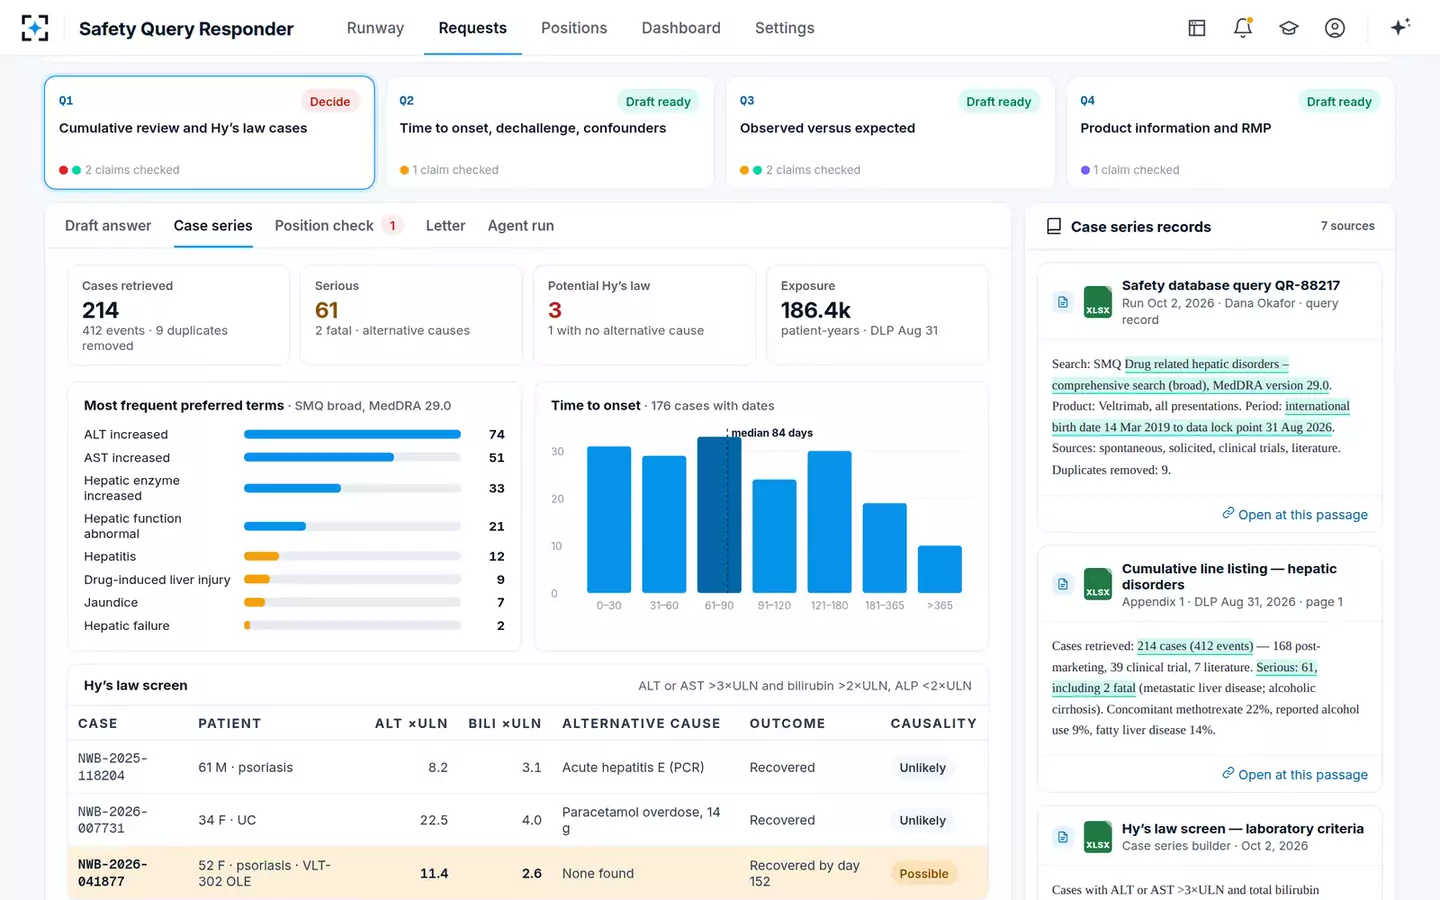Click the book icon beside Case series records
This screenshot has width=1440, height=900.
[1054, 226]
